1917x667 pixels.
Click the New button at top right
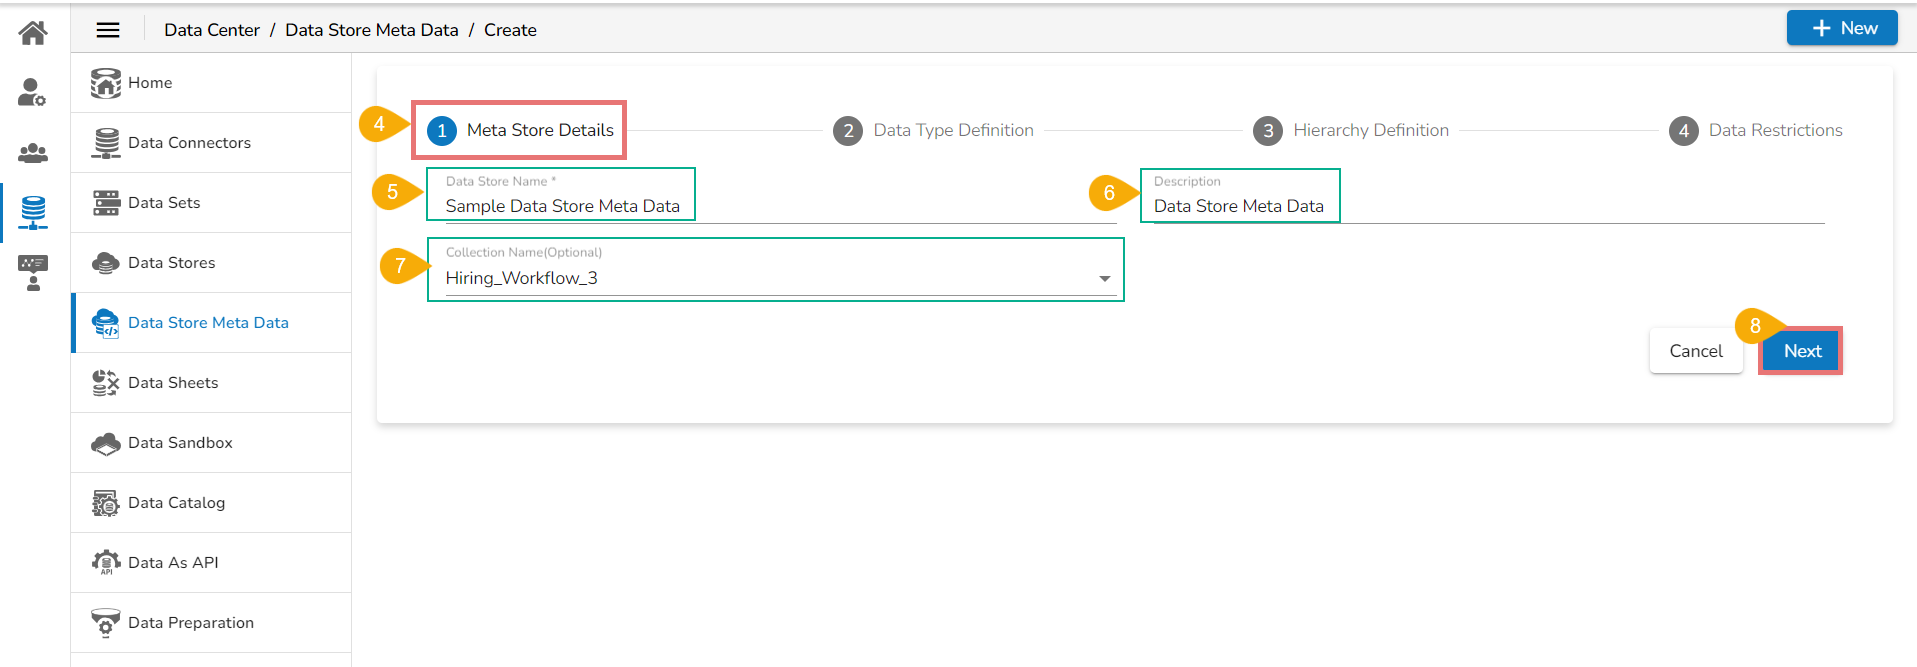click(x=1842, y=28)
